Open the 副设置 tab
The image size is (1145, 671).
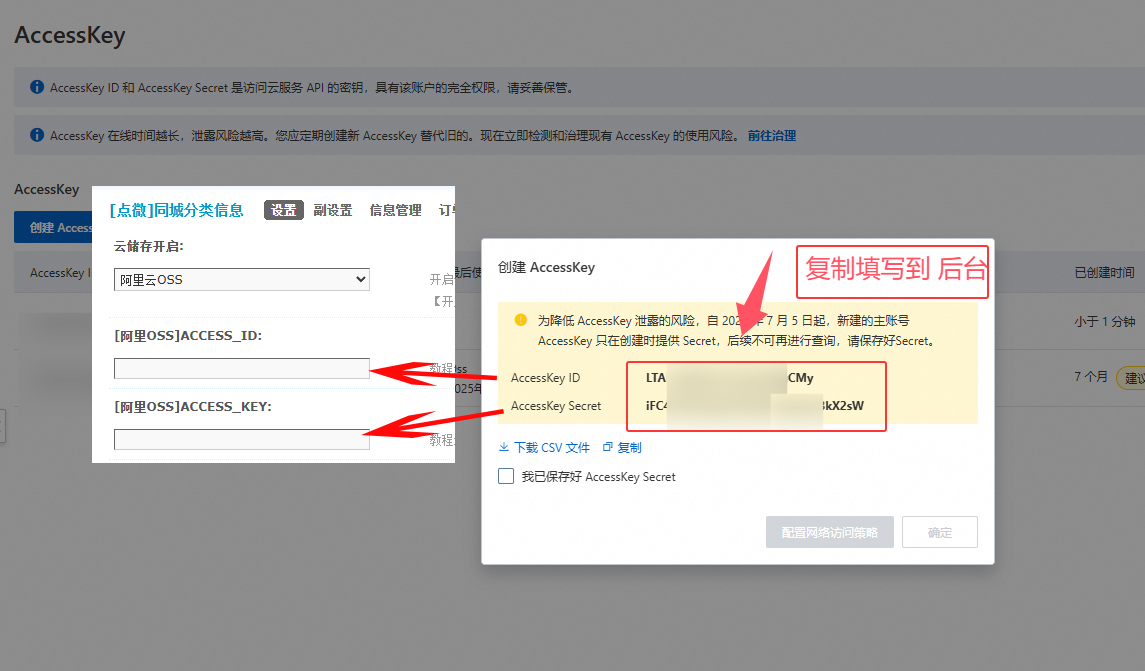[332, 210]
